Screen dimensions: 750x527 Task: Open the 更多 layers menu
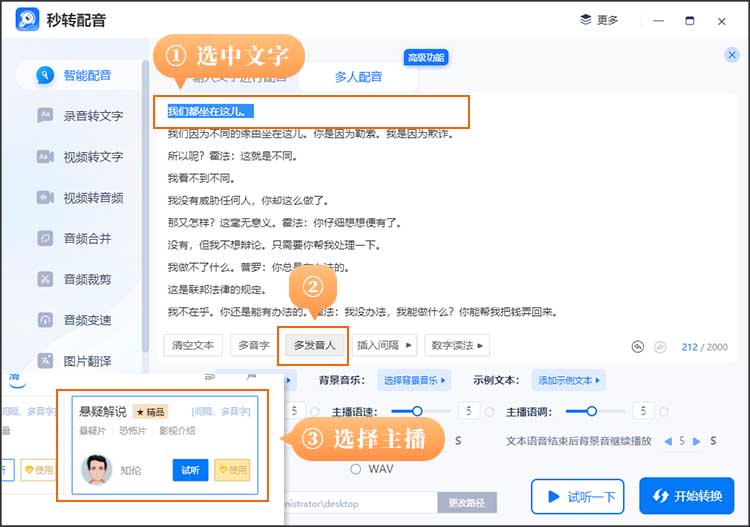(599, 20)
